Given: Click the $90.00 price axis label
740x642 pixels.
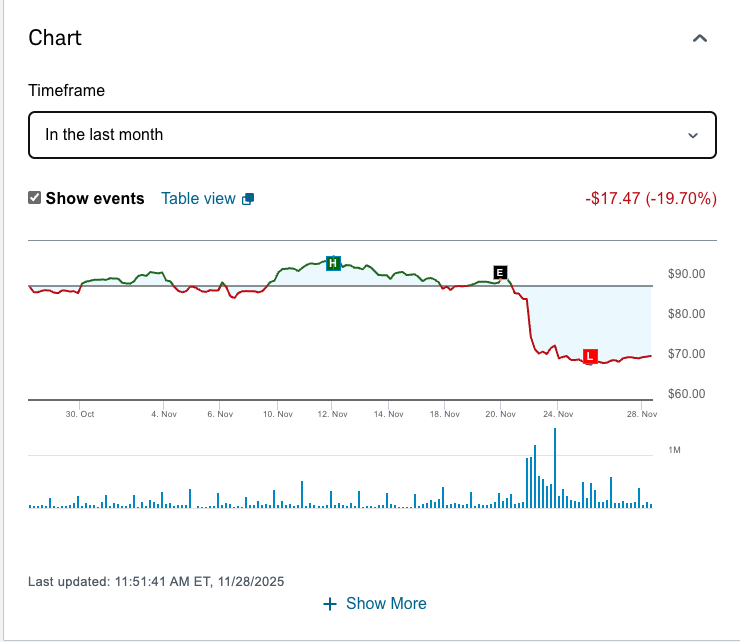Looking at the screenshot, I should tap(686, 274).
